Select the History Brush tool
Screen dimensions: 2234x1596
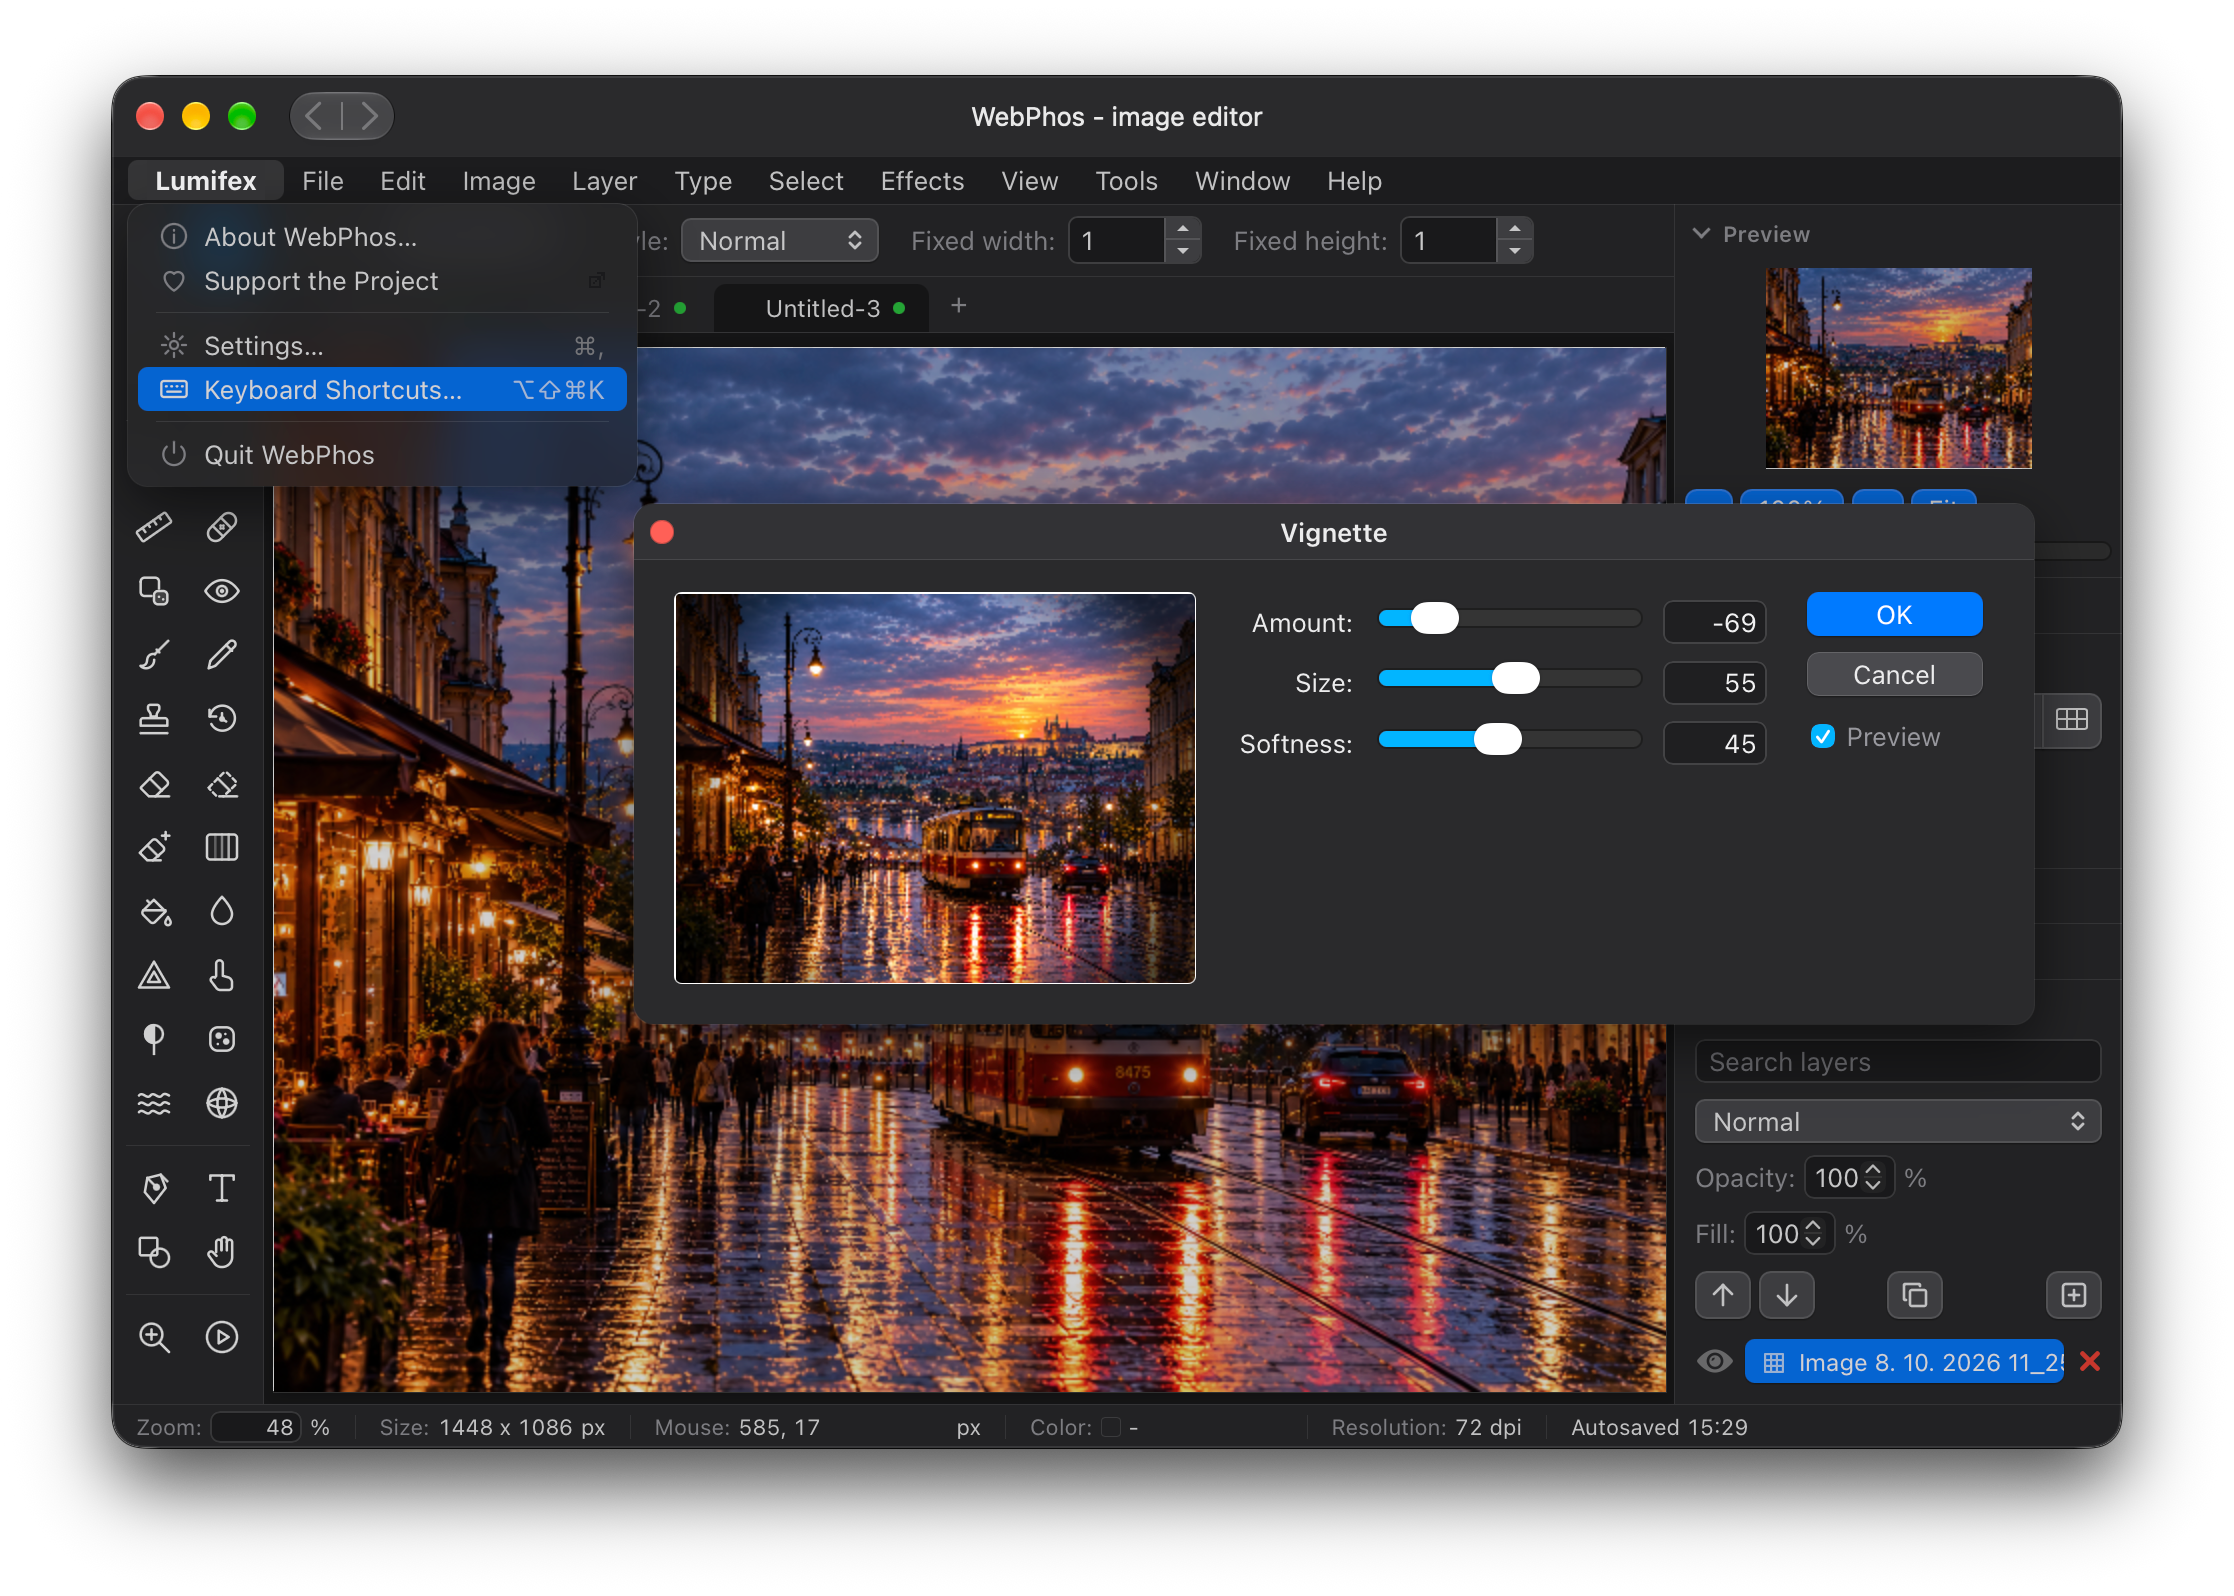click(x=221, y=719)
